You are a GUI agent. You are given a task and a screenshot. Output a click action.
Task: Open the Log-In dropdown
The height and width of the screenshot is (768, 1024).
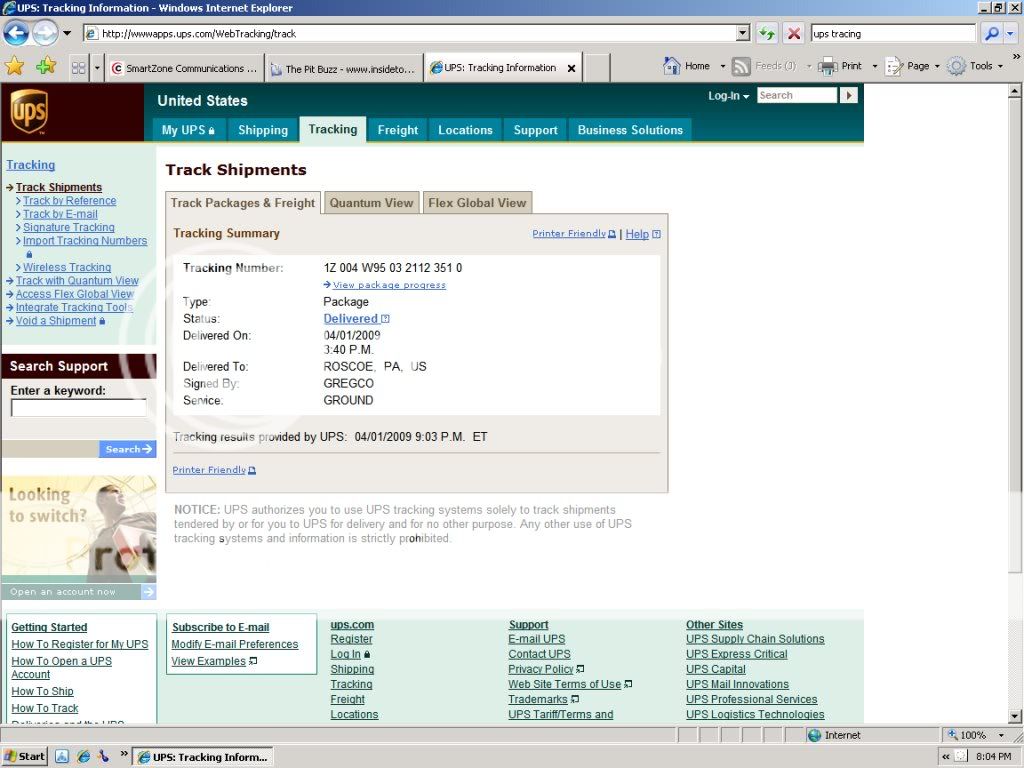[728, 96]
